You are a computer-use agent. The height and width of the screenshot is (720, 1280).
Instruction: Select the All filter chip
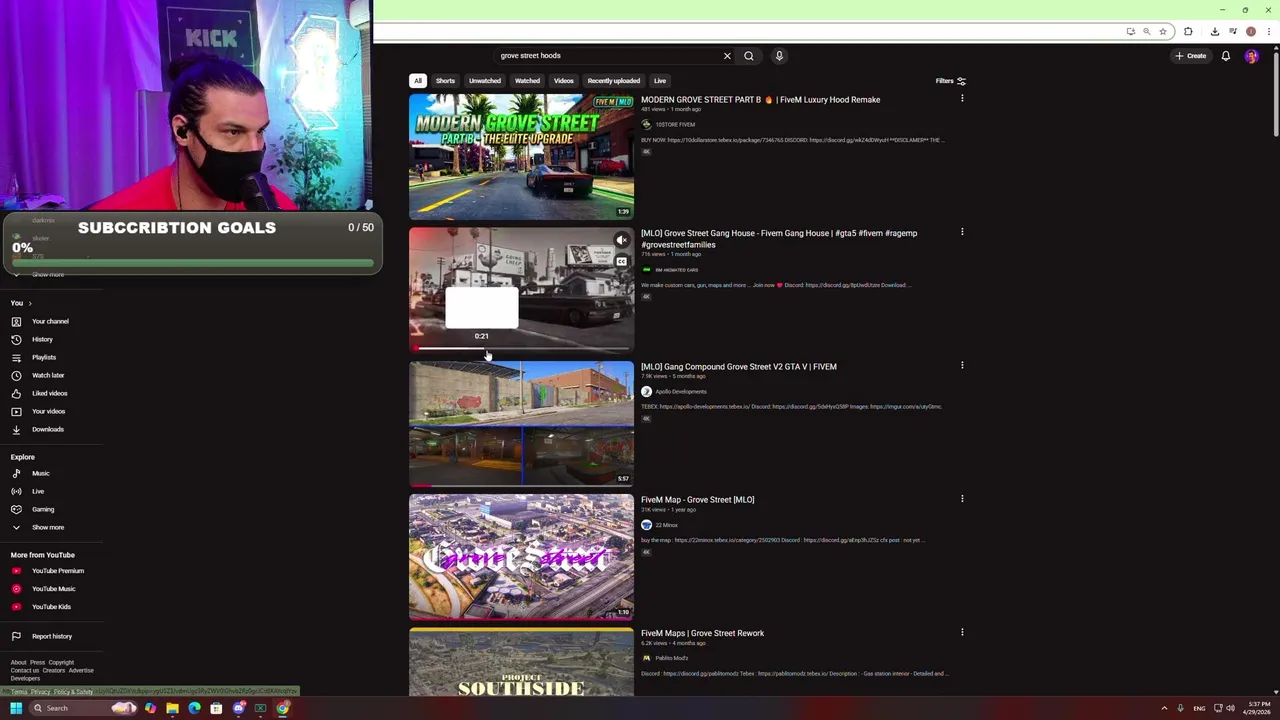tap(418, 81)
